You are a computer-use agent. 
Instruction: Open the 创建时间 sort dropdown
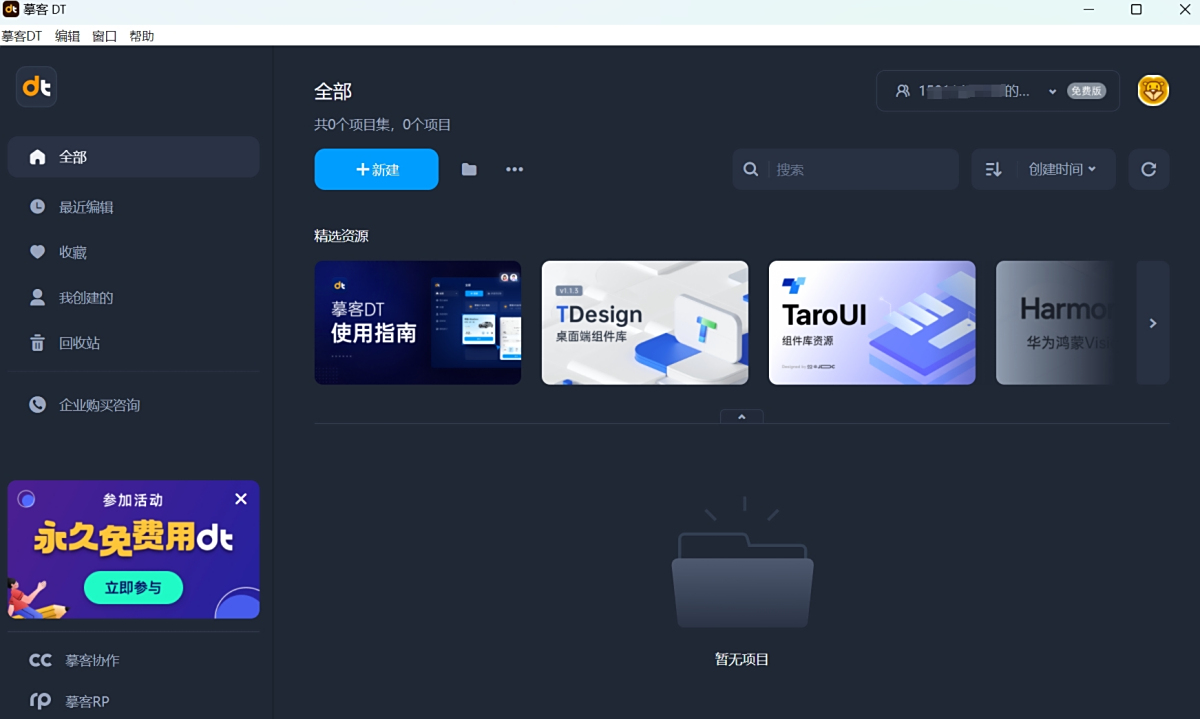(1062, 169)
